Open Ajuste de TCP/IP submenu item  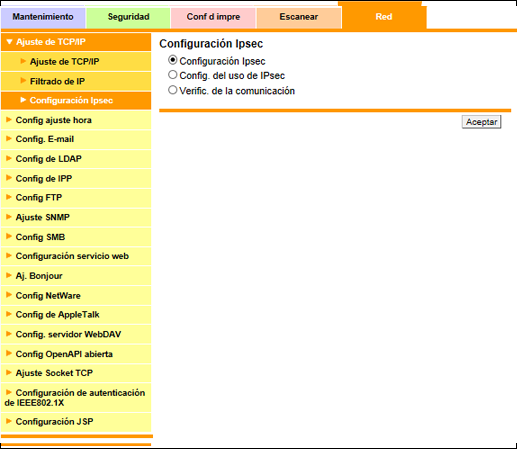(76, 62)
